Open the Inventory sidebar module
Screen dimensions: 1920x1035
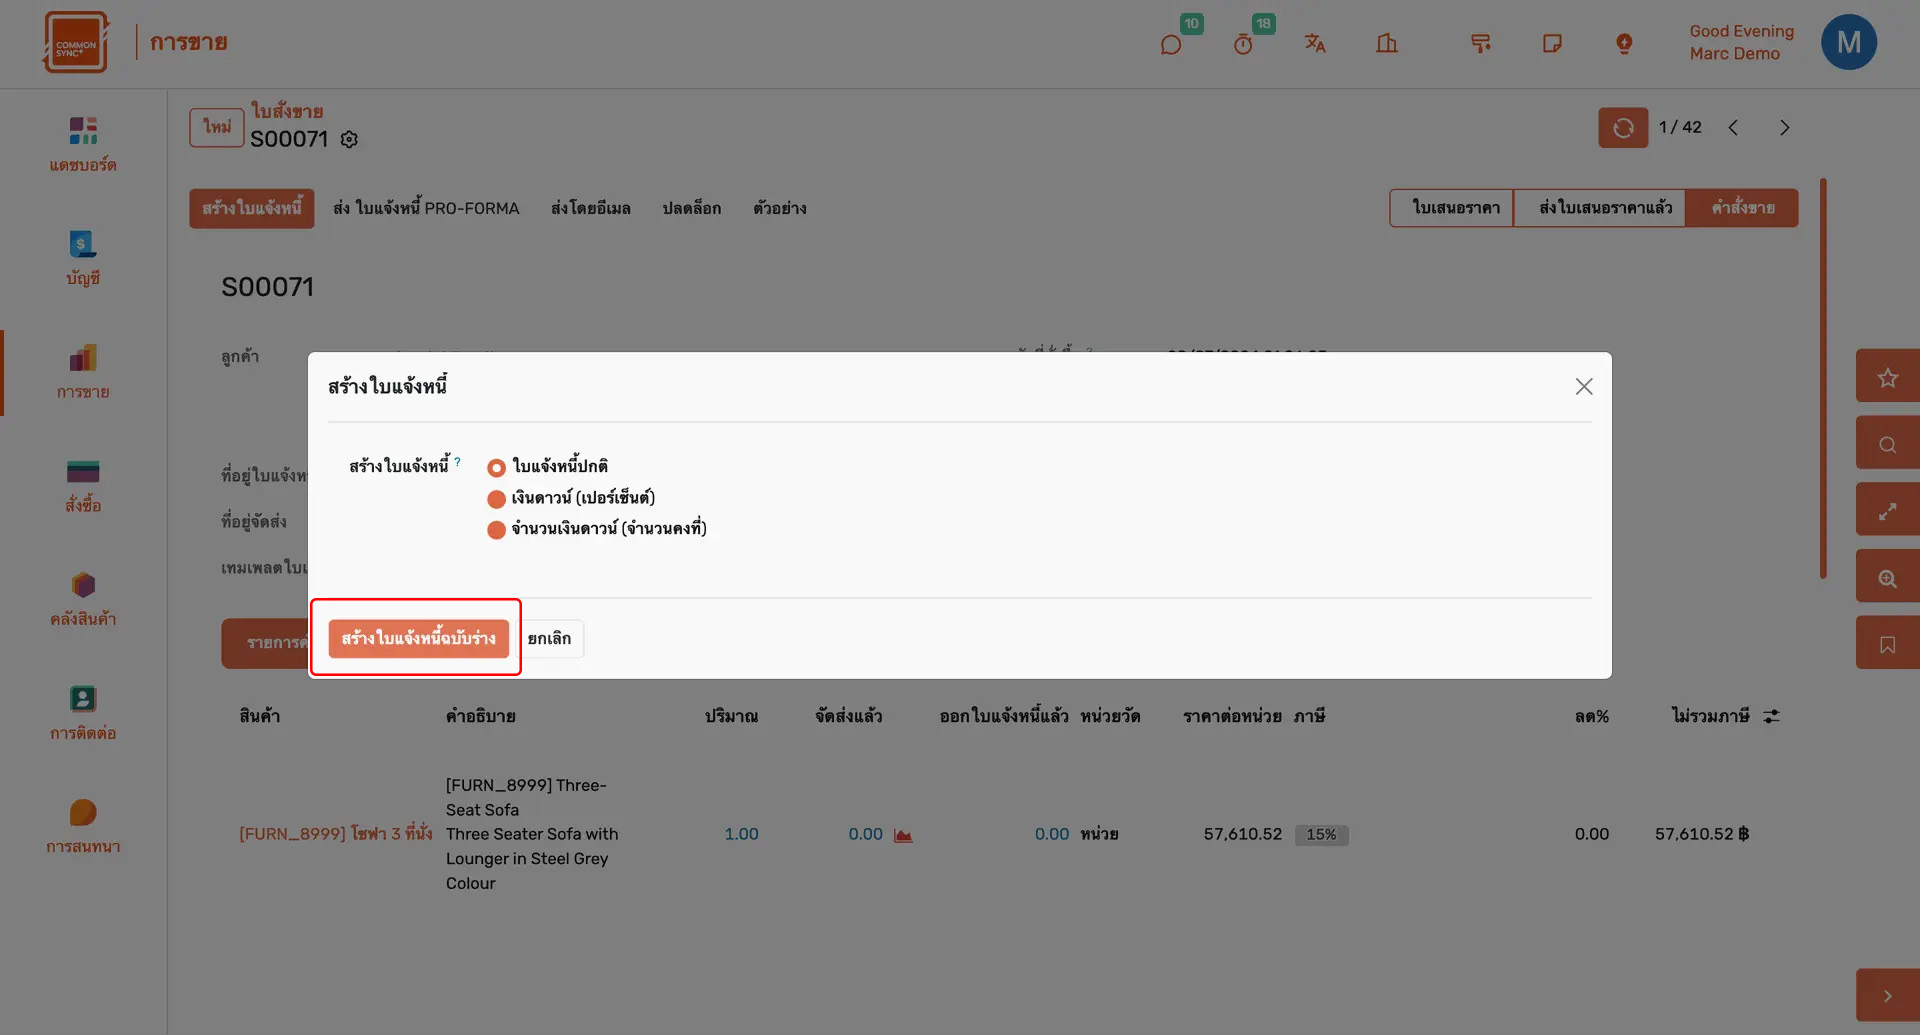(x=83, y=598)
